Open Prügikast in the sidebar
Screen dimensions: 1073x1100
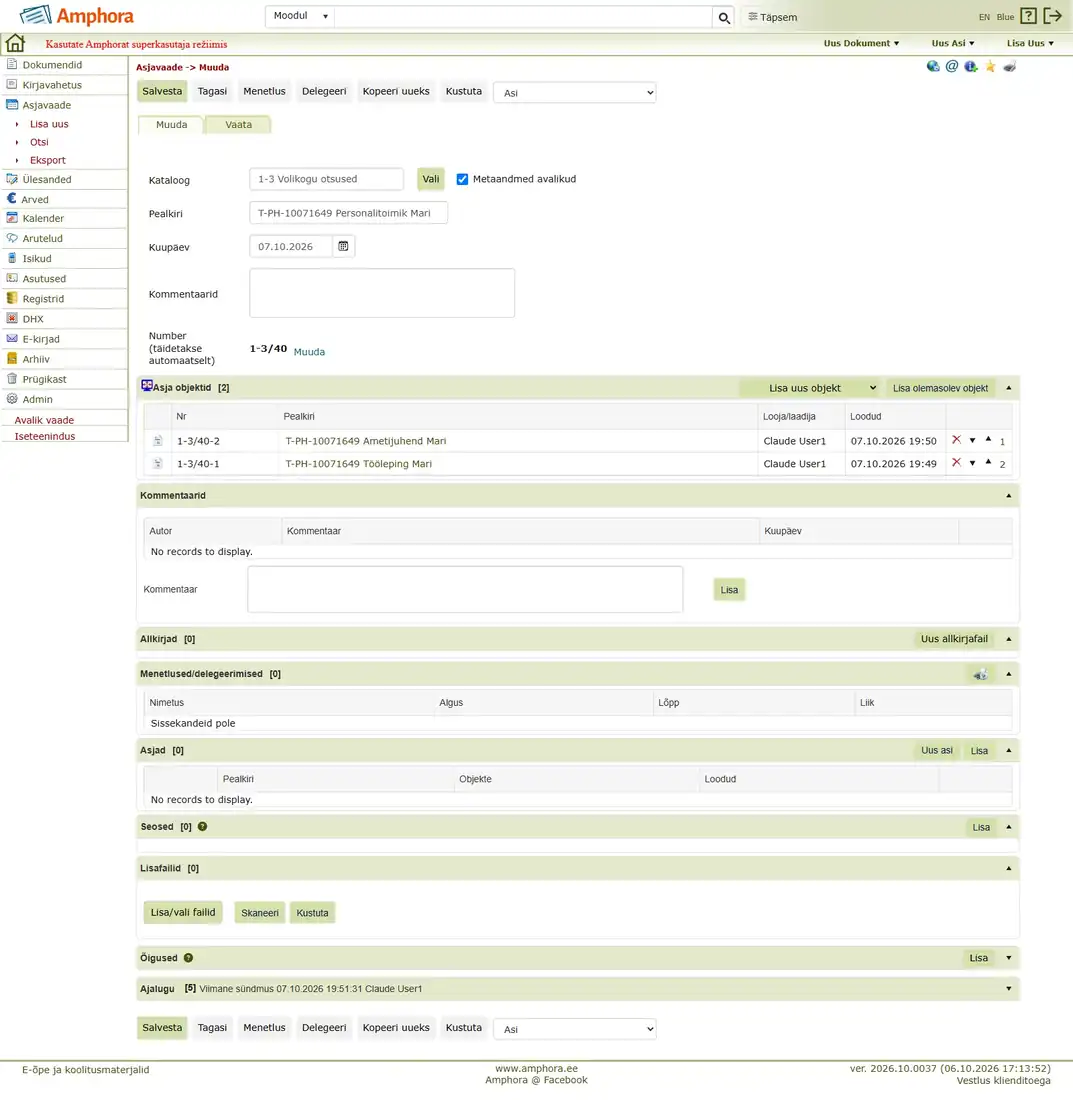pos(44,380)
